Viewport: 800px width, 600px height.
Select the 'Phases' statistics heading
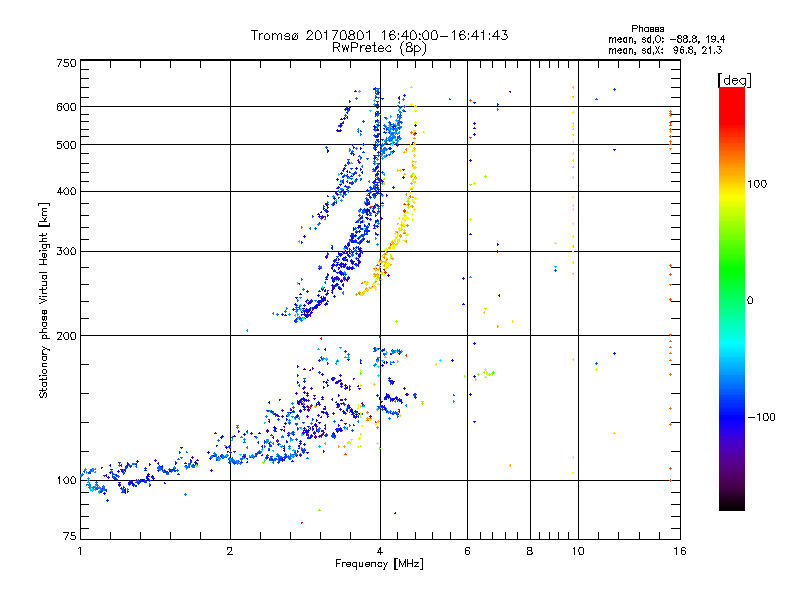(647, 29)
